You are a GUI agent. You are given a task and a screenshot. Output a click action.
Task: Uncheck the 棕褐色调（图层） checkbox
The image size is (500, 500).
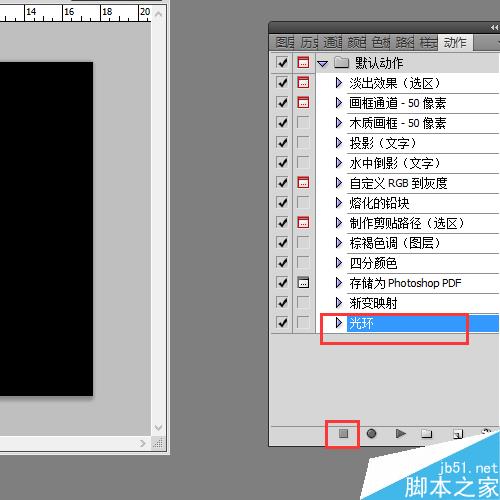pos(282,242)
